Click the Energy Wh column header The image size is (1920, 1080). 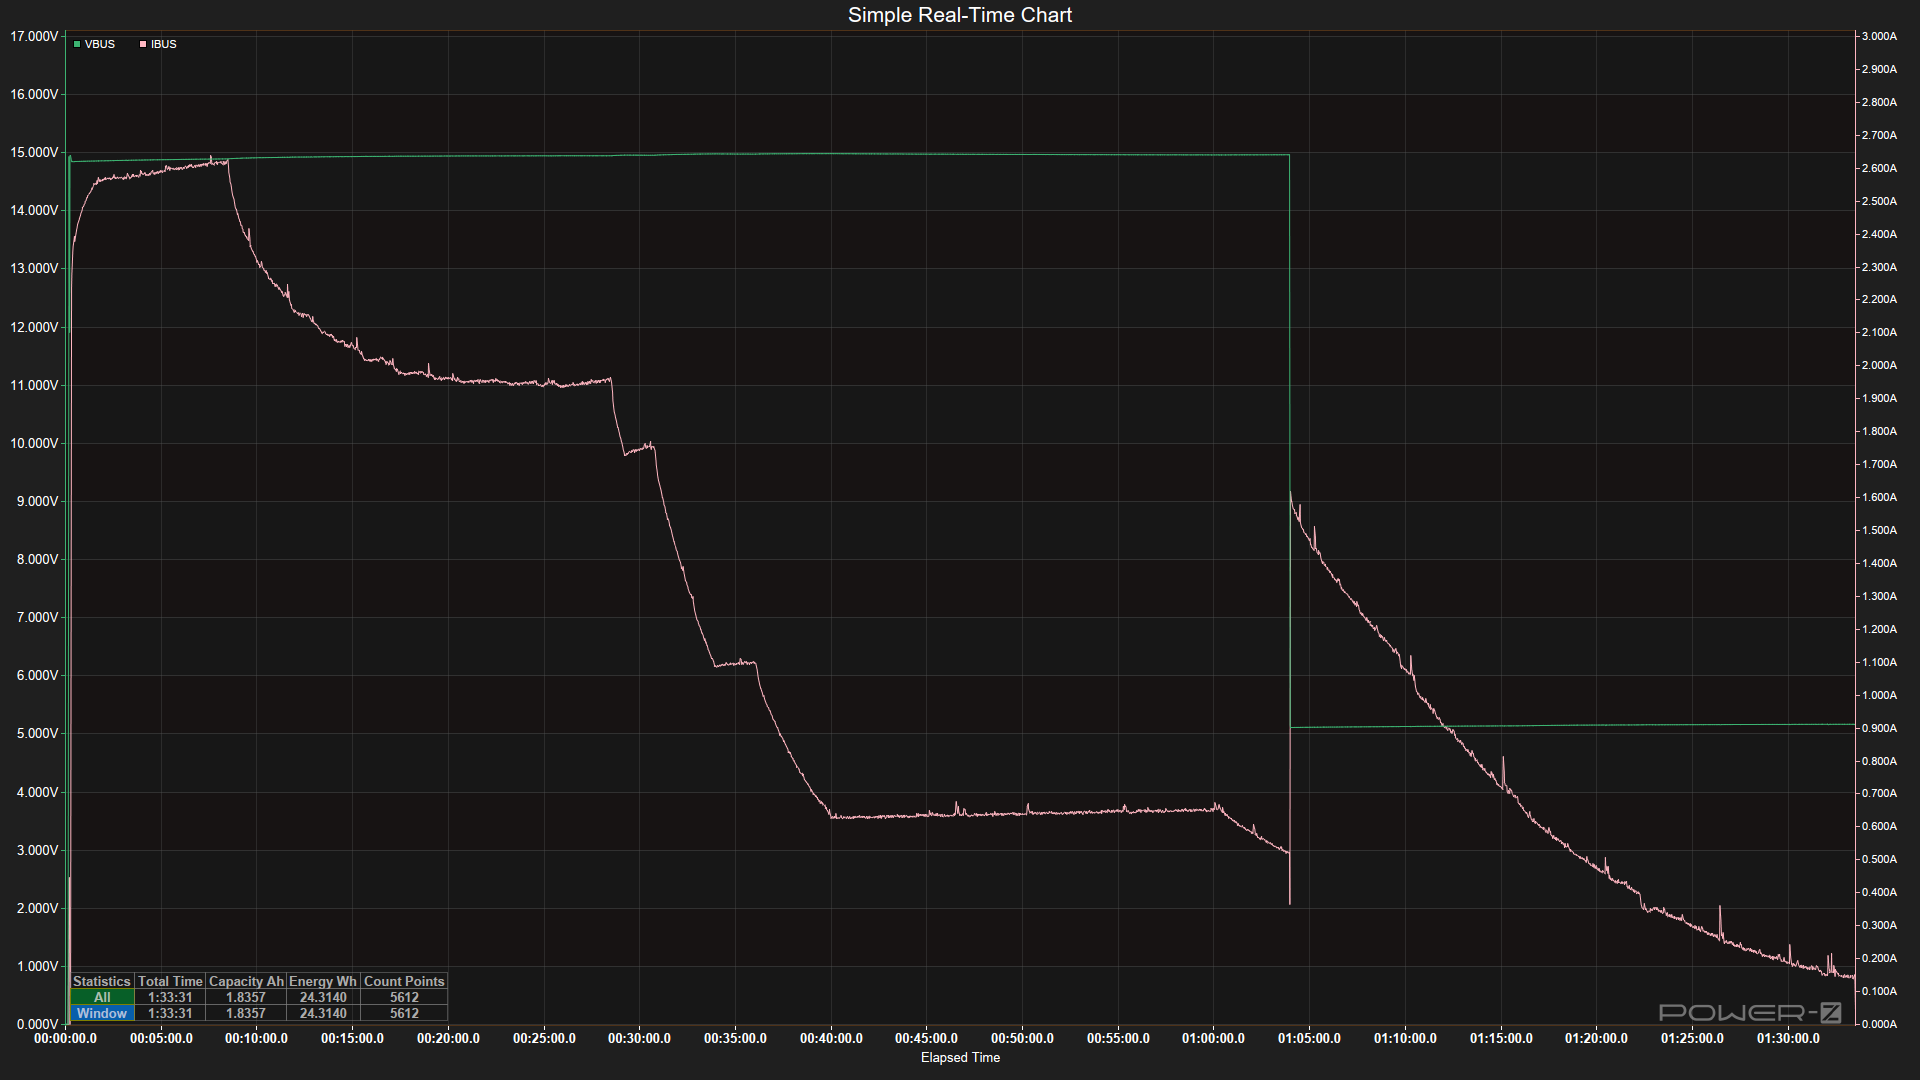pos(323,981)
